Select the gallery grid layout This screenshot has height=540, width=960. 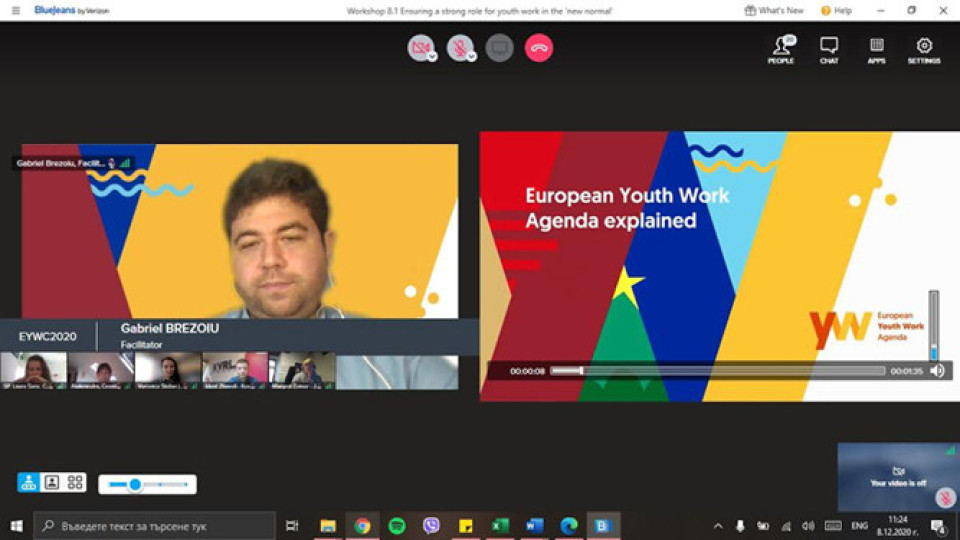(75, 482)
